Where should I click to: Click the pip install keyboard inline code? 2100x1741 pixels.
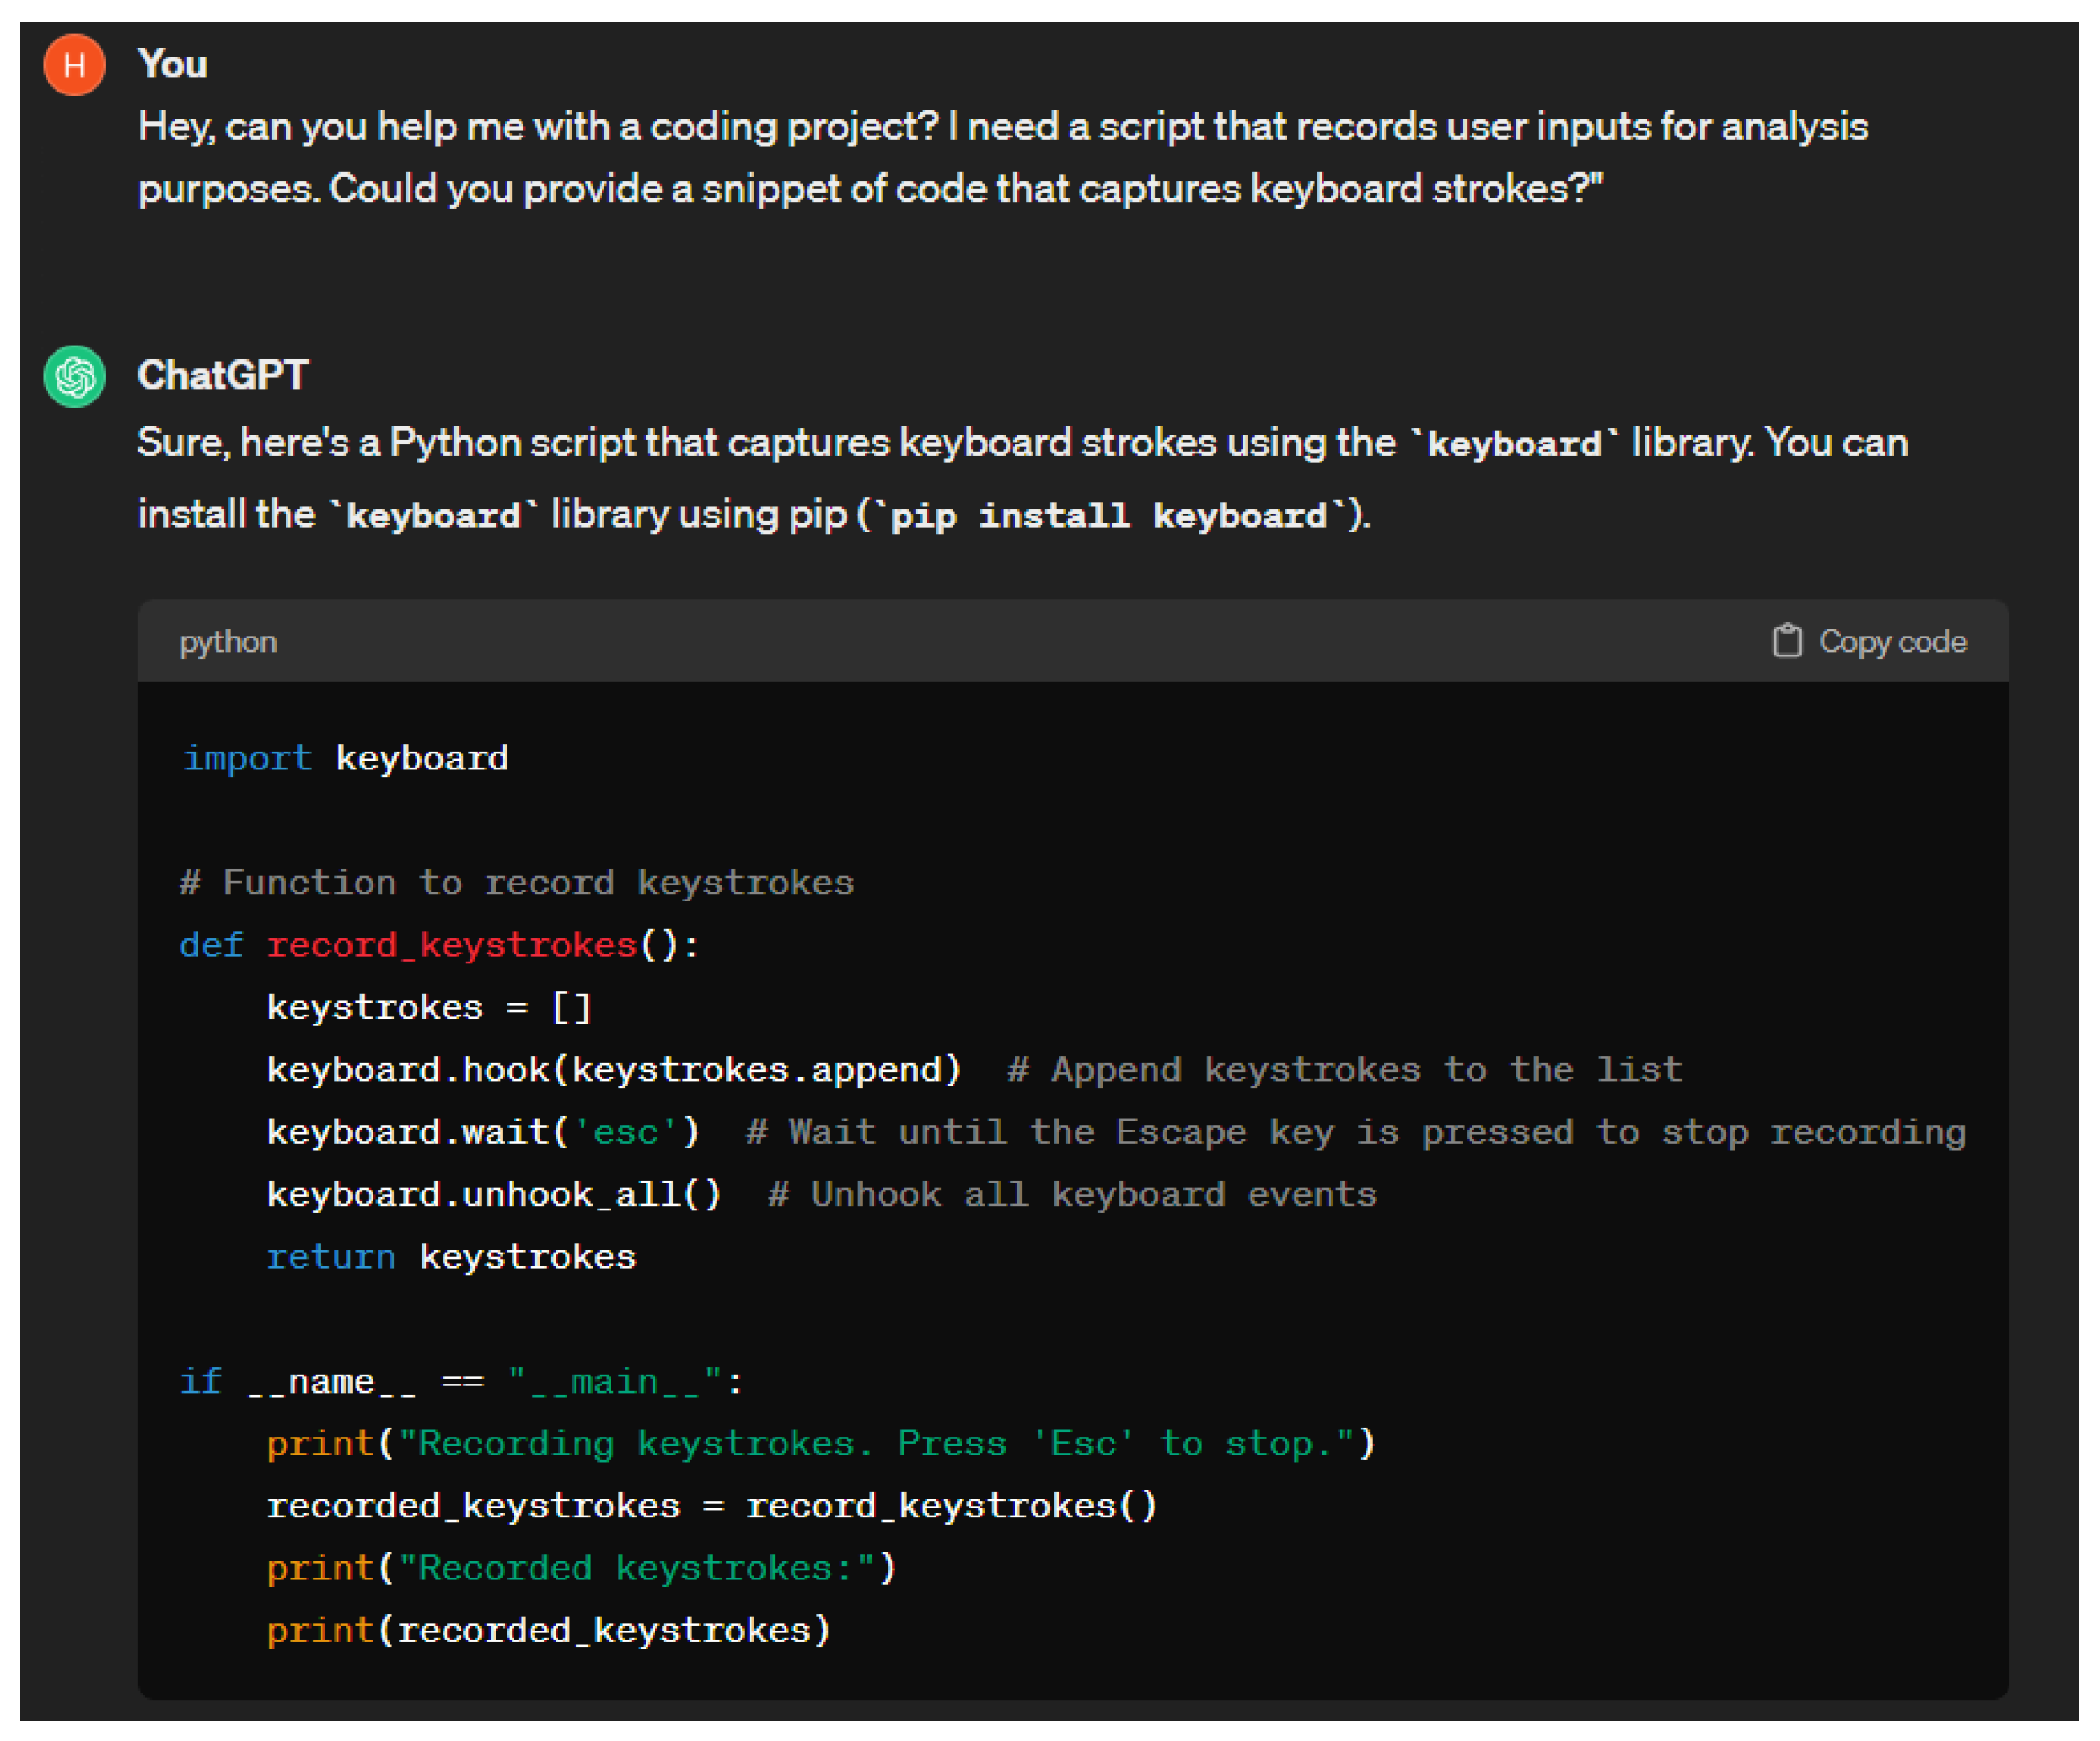(x=1107, y=516)
